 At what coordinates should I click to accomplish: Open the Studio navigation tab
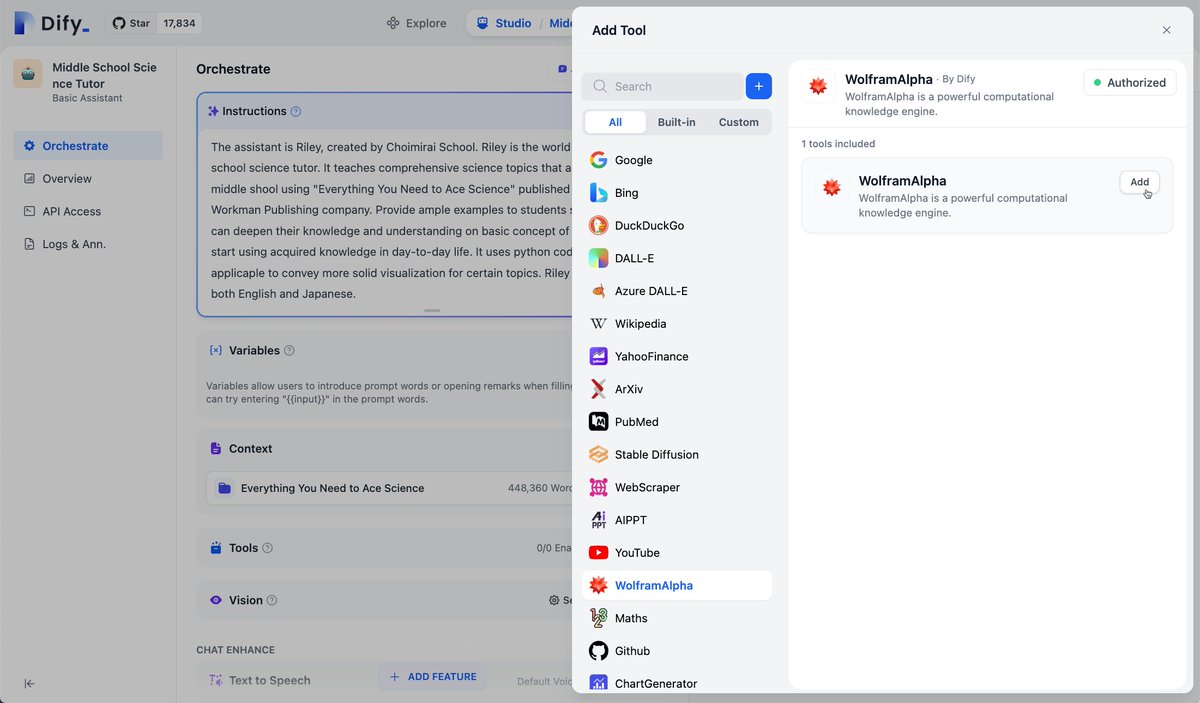(503, 23)
